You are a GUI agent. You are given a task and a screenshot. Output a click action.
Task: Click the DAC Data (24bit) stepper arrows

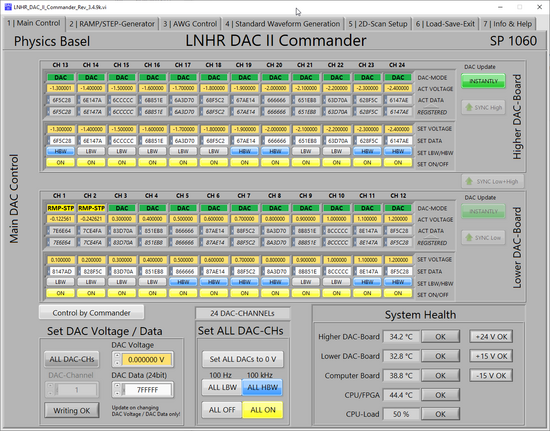(117, 389)
